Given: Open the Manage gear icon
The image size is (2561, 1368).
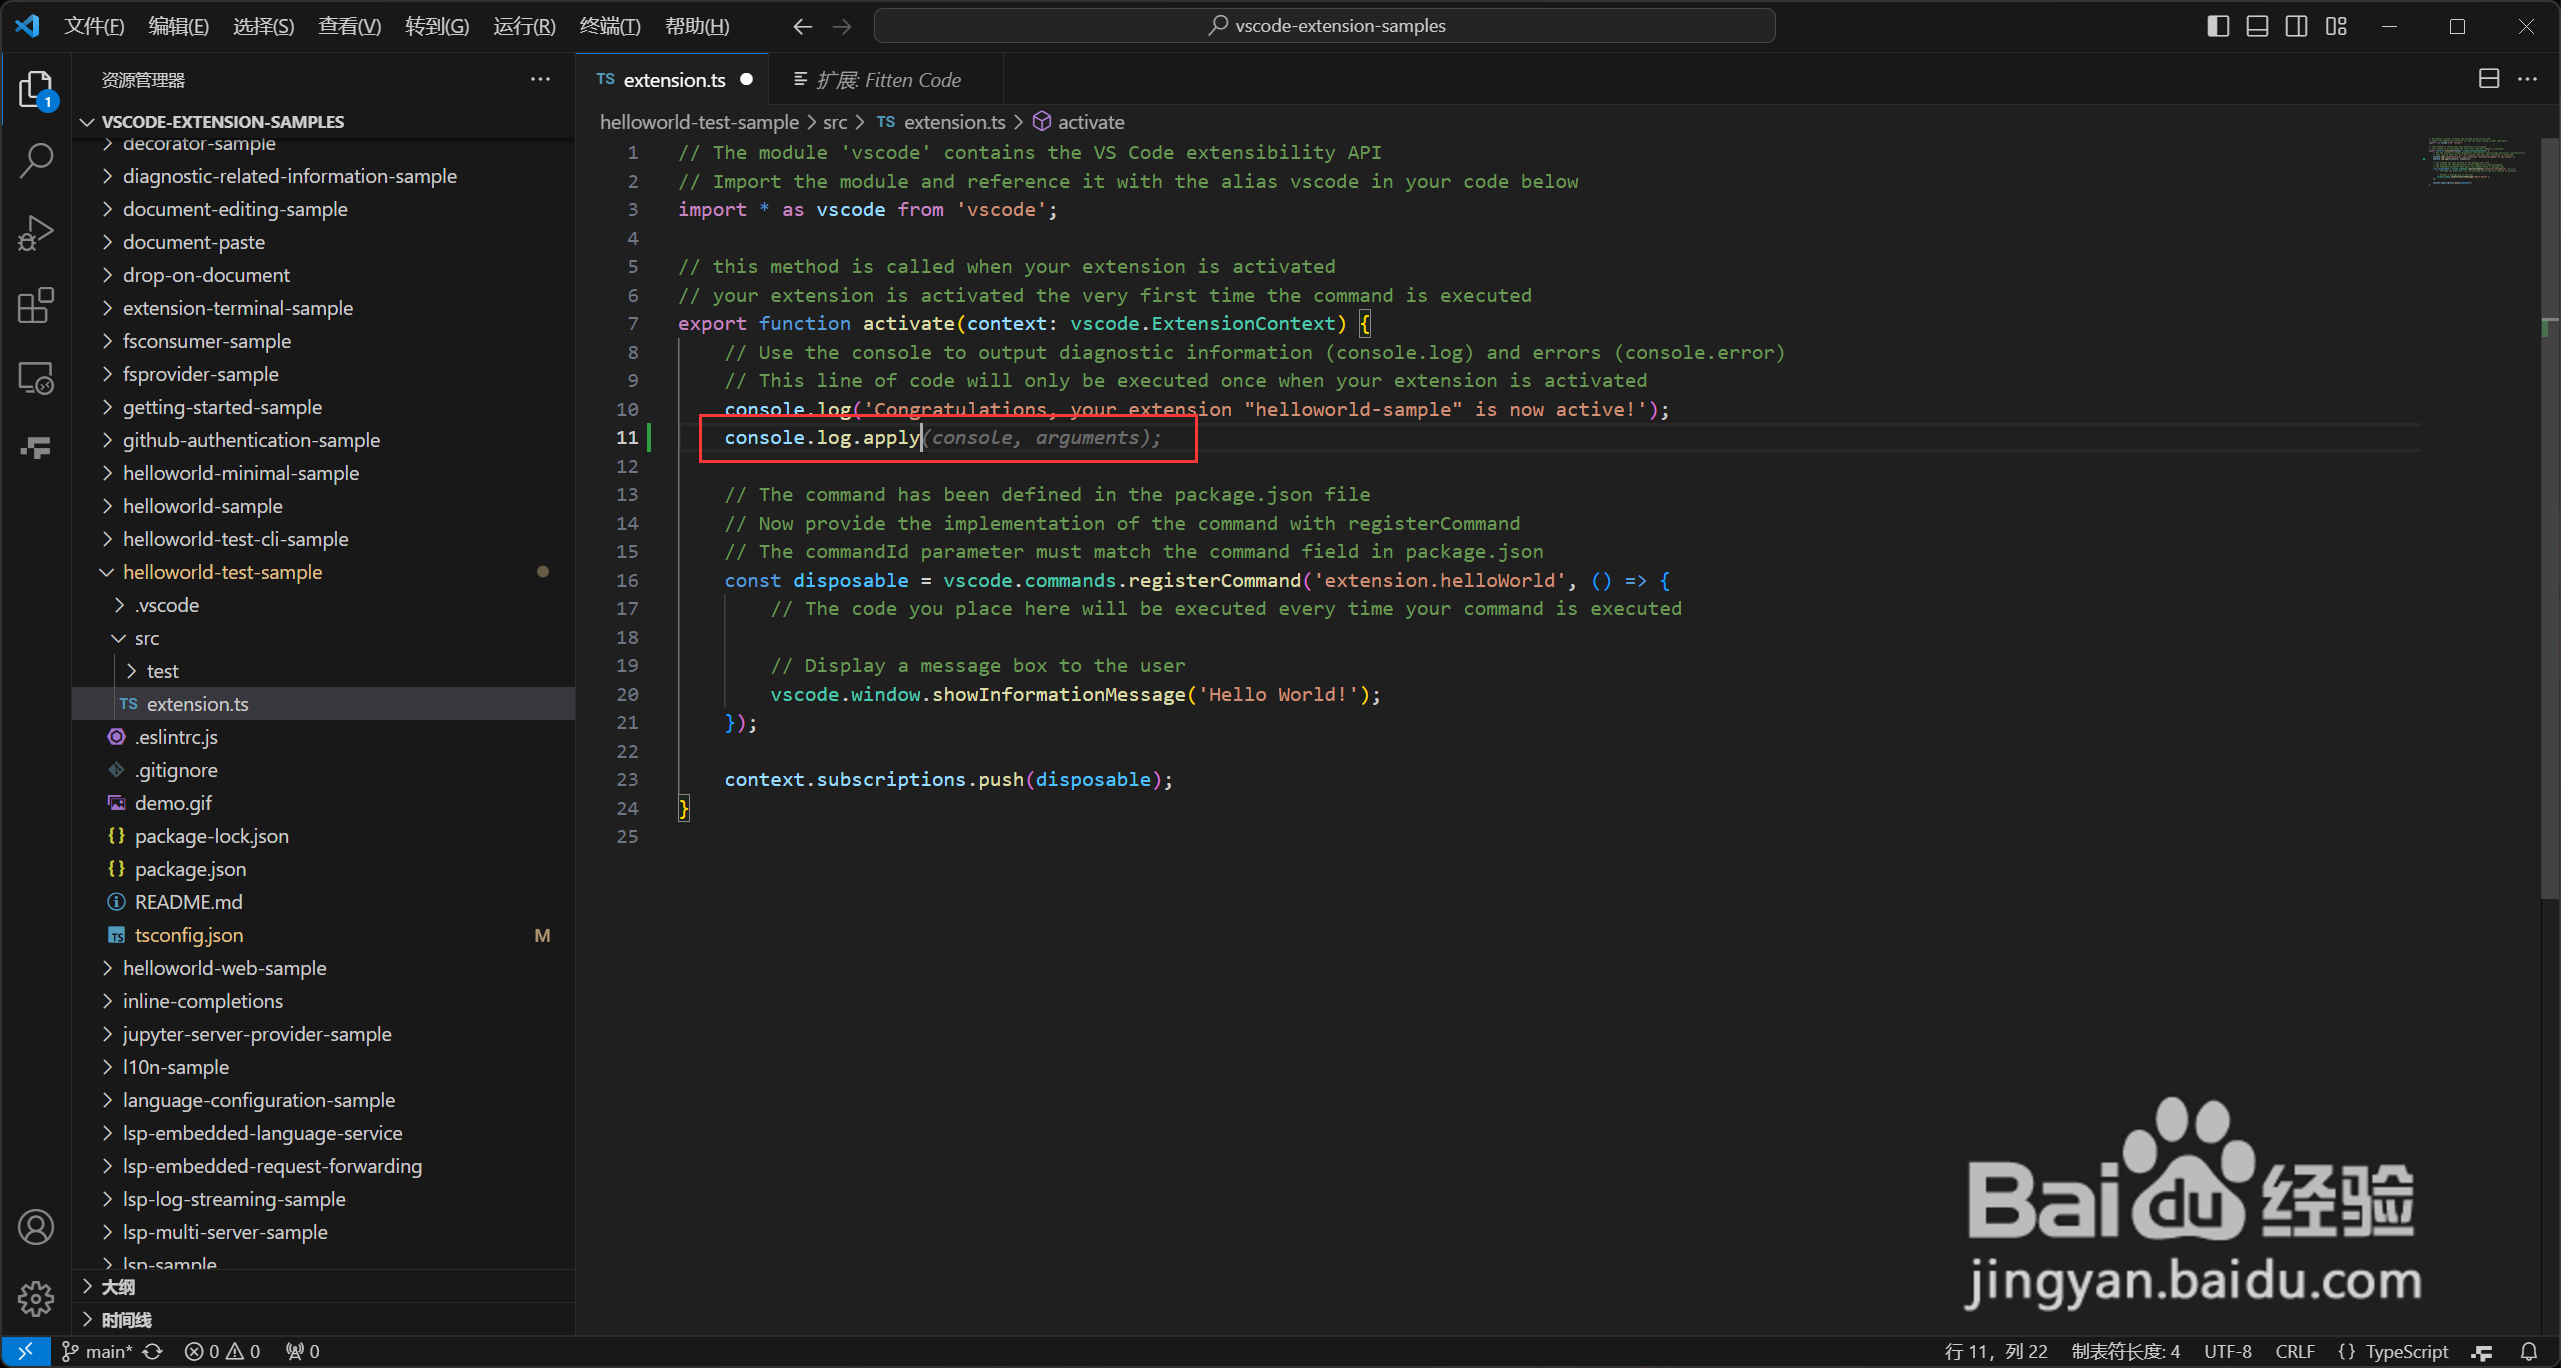Looking at the screenshot, I should point(36,1298).
